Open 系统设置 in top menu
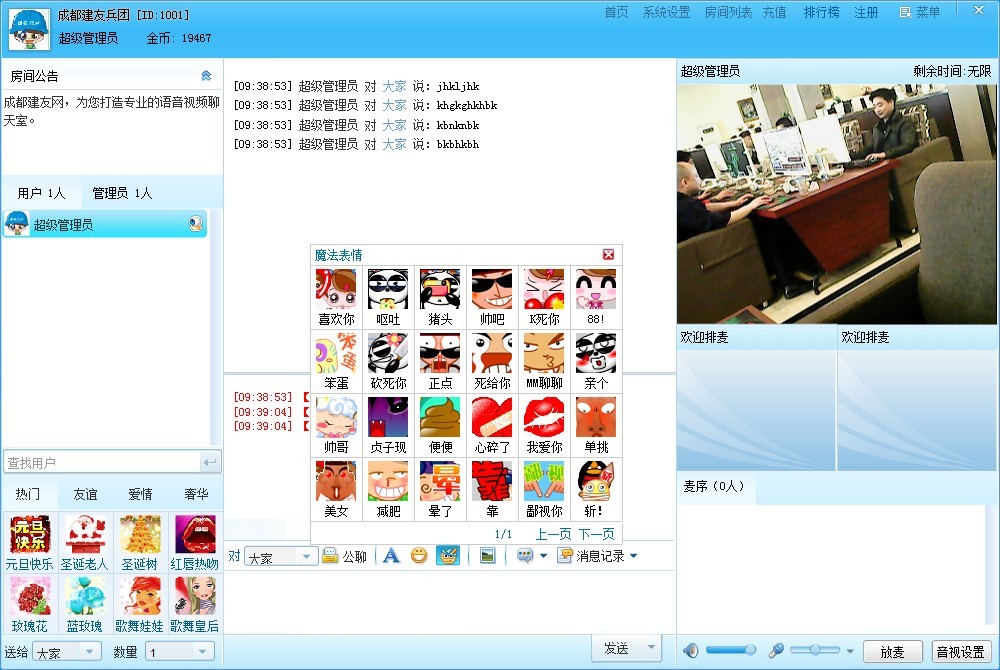Viewport: 1000px width, 670px height. 666,12
